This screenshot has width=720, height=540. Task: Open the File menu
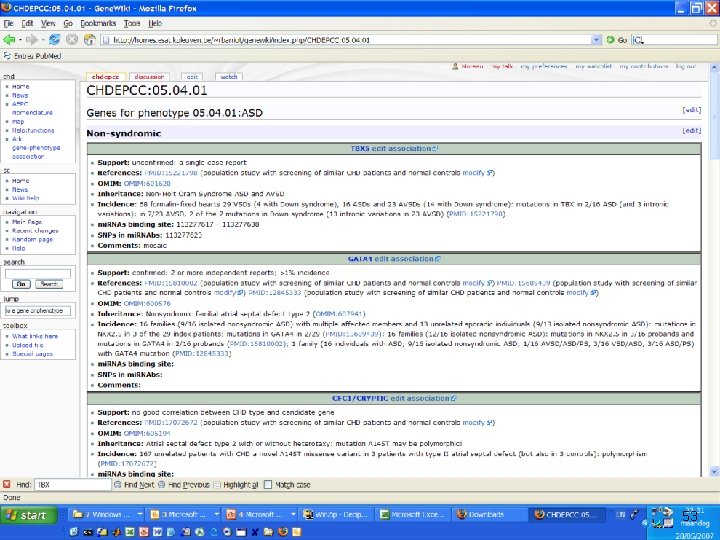click(x=9, y=23)
